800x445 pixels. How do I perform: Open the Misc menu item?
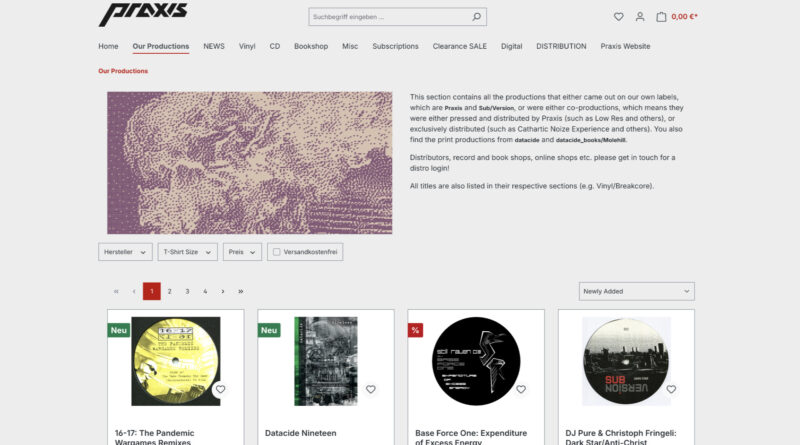tap(350, 46)
